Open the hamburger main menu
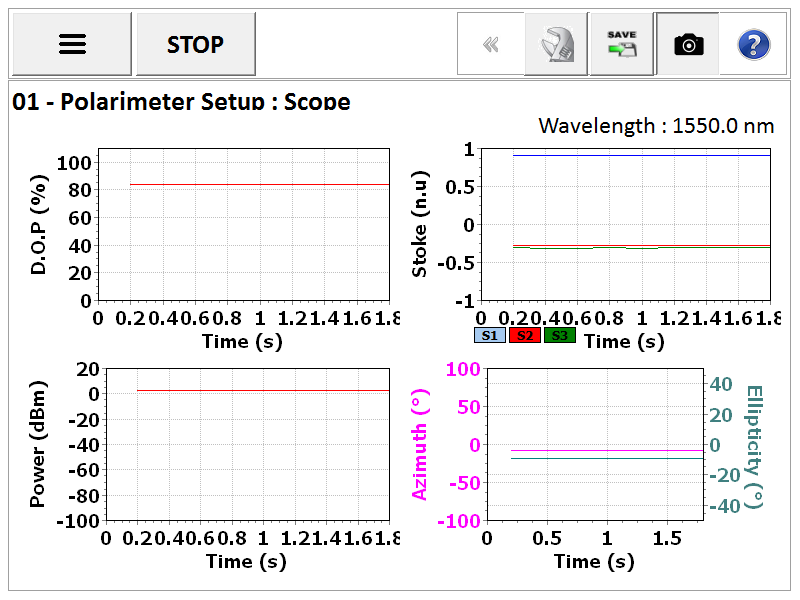This screenshot has height=600, width=800. (72, 44)
